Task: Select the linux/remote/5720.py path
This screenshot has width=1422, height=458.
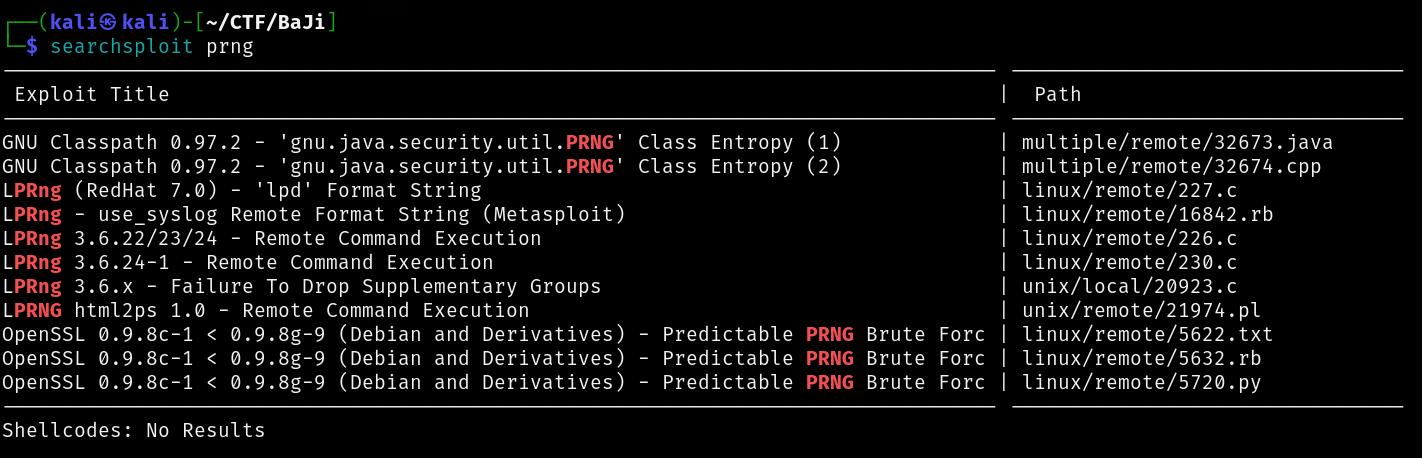Action: click(x=1141, y=382)
